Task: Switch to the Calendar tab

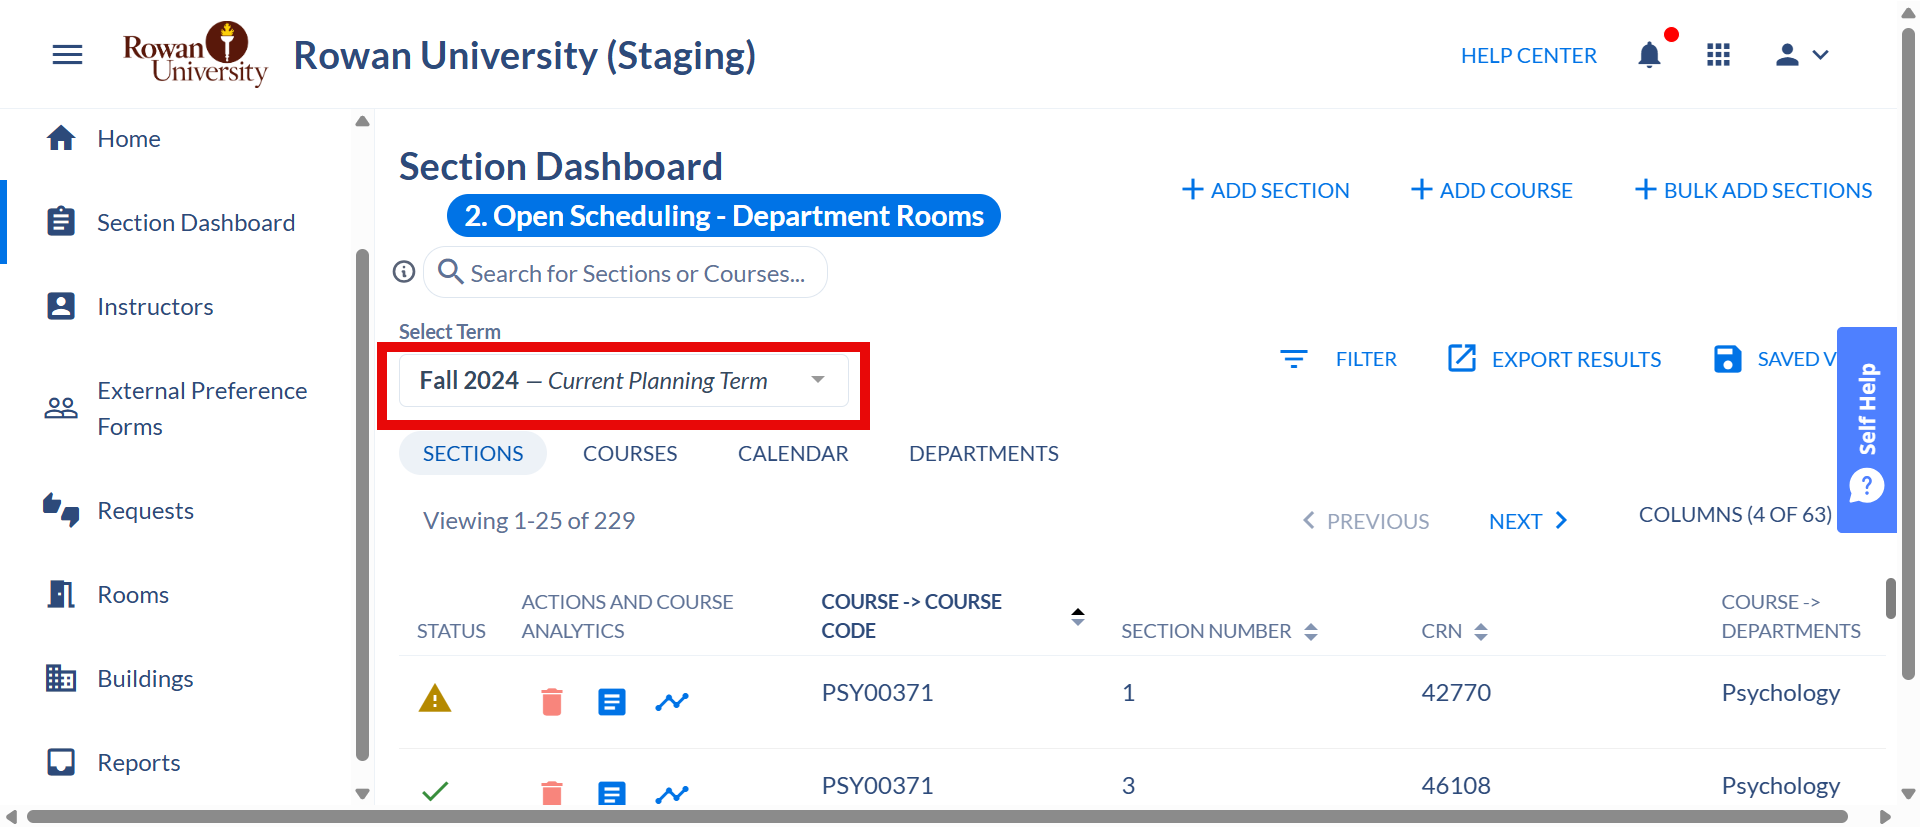Action: point(793,454)
